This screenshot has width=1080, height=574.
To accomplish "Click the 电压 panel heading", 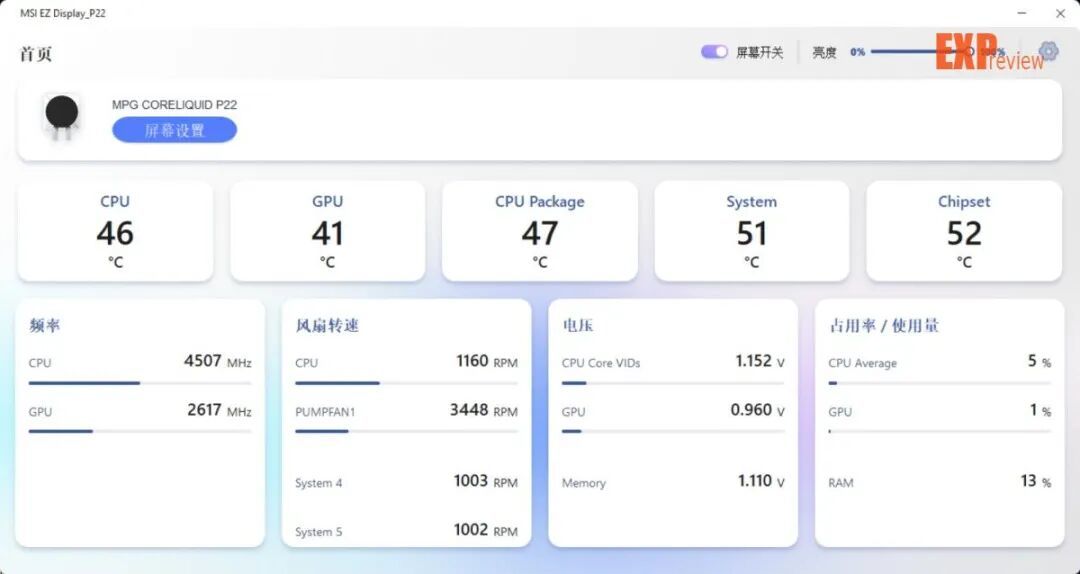I will [578, 325].
